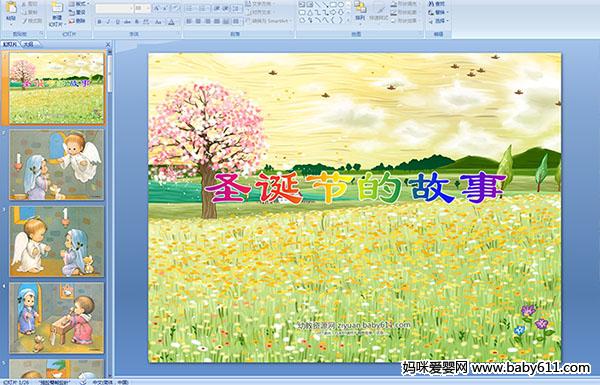Open the Replace dropdown in the editing group
Viewport: 600px width, 385px height.
point(437,12)
